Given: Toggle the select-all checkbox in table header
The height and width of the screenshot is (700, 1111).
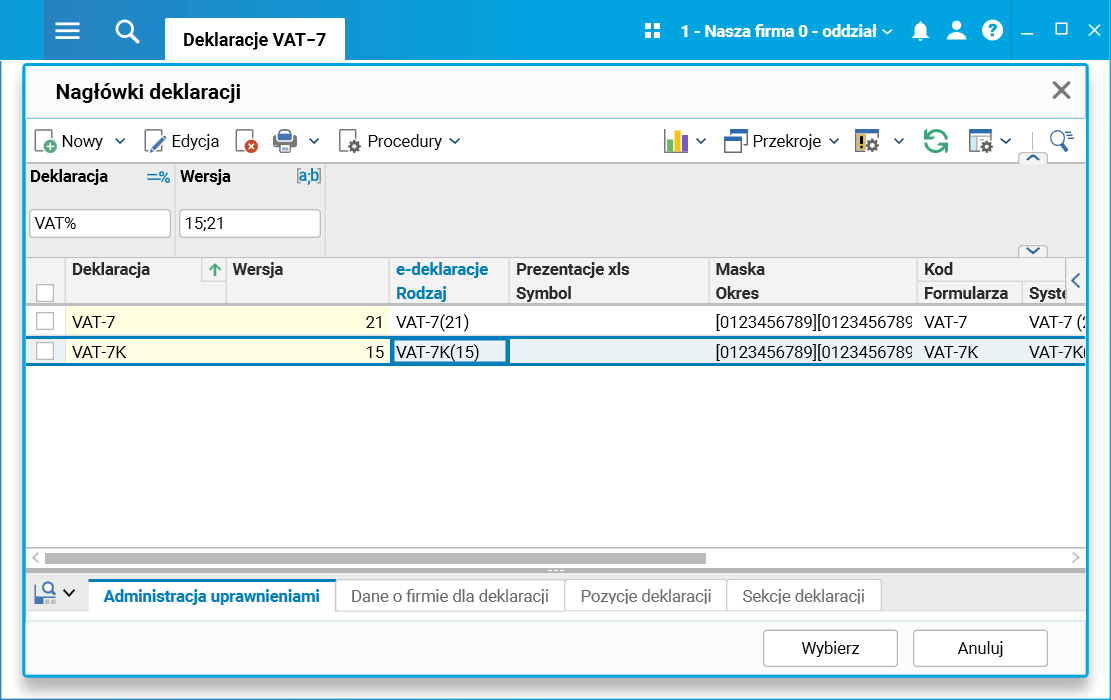Looking at the screenshot, I should pyautogui.click(x=45, y=293).
